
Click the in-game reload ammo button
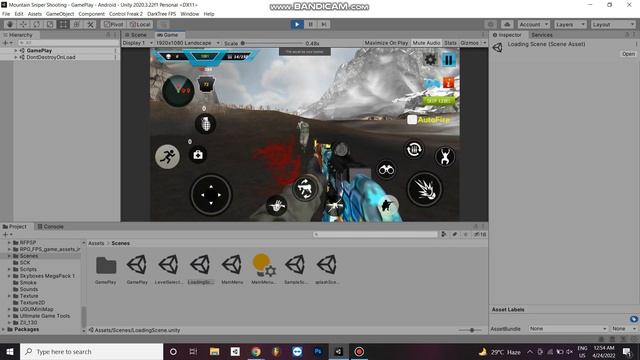(414, 149)
